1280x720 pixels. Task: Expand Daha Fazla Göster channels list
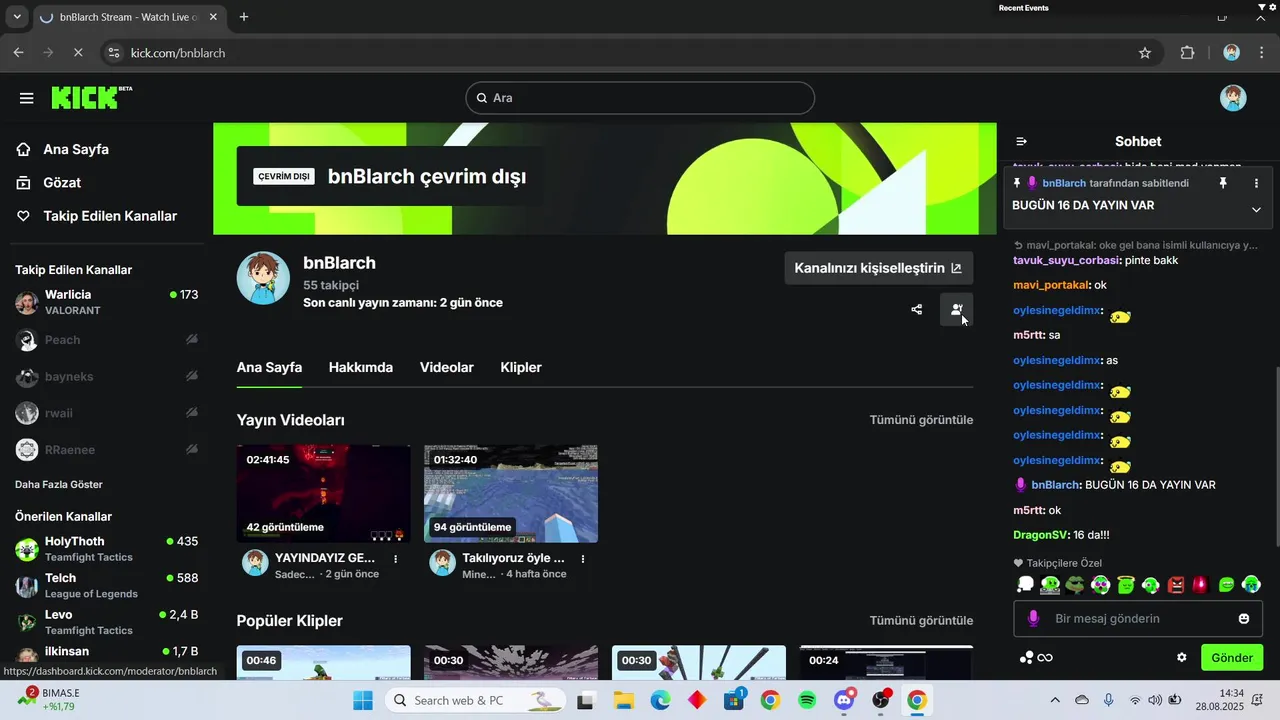(x=59, y=484)
